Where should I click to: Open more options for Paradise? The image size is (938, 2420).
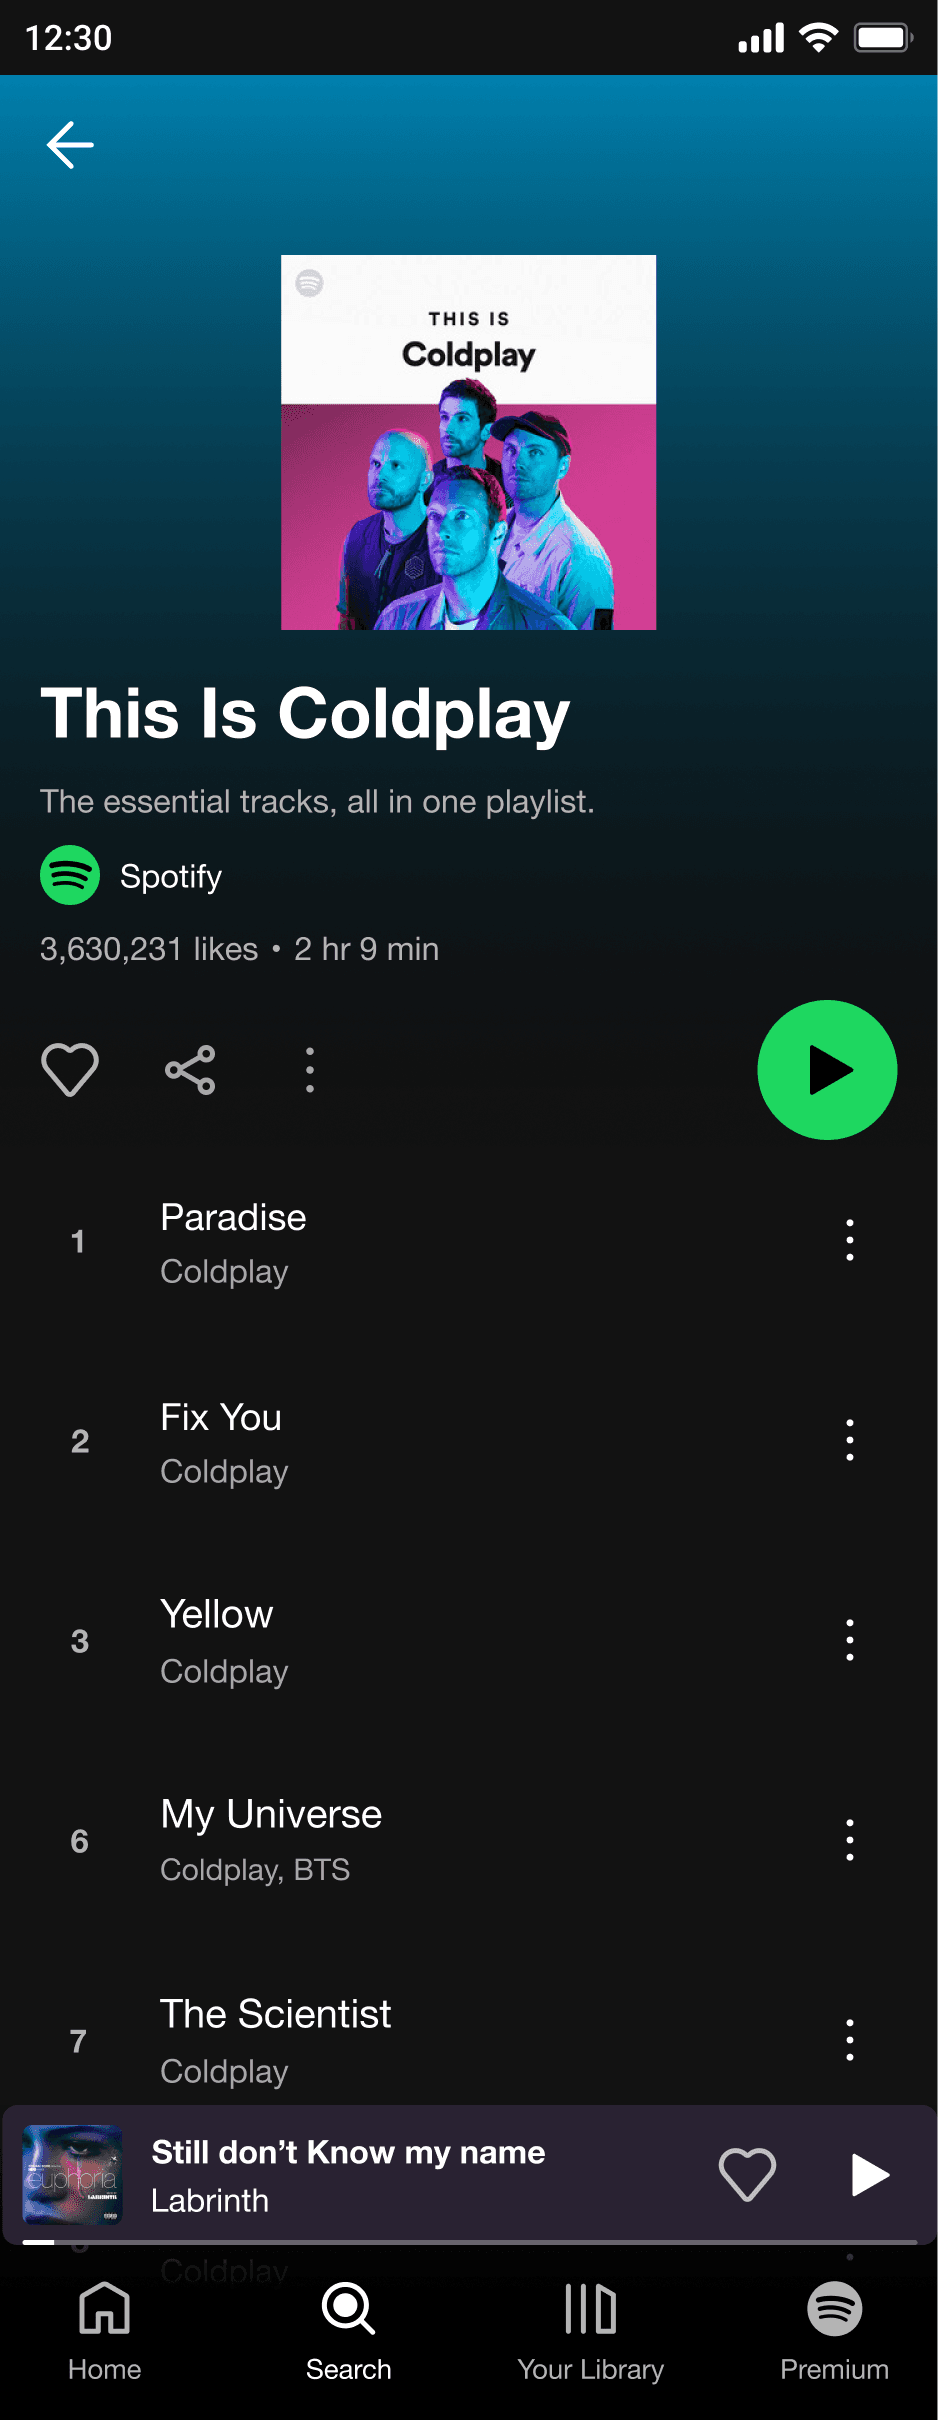pos(850,1240)
